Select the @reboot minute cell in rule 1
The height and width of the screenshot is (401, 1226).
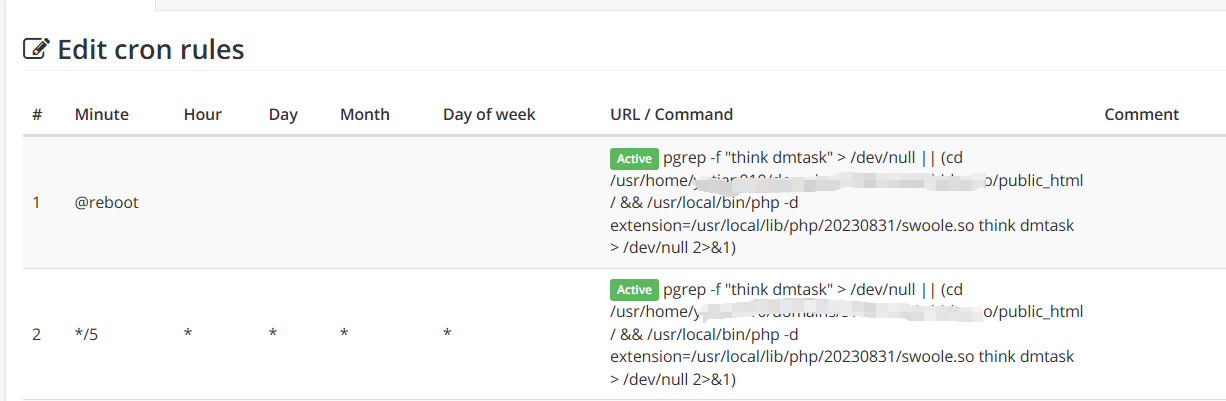coord(106,202)
